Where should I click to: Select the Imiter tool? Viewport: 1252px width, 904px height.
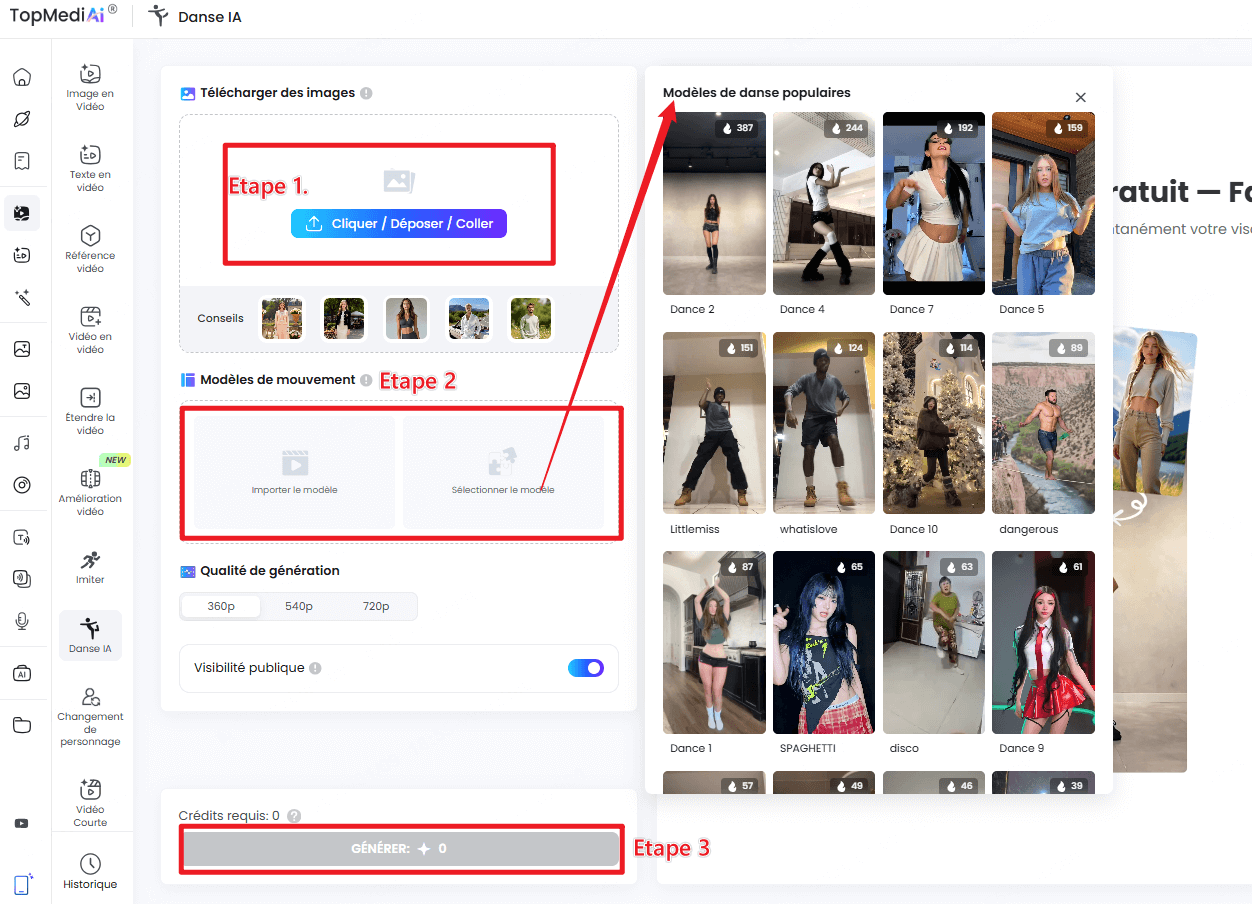[x=91, y=568]
